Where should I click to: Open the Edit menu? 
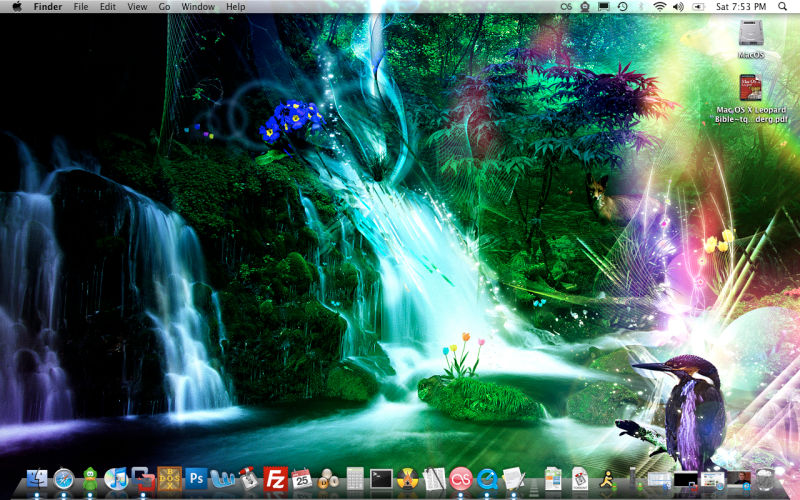tap(108, 7)
